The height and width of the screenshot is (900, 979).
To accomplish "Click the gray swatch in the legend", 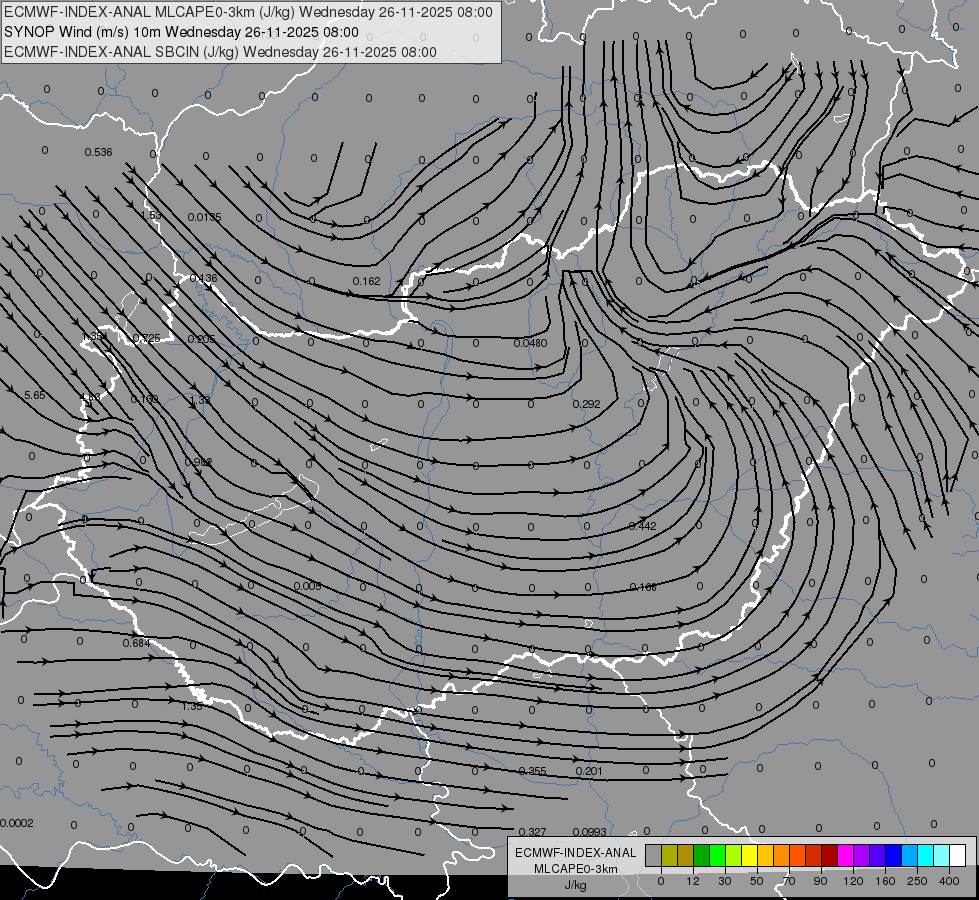I will coord(654,855).
